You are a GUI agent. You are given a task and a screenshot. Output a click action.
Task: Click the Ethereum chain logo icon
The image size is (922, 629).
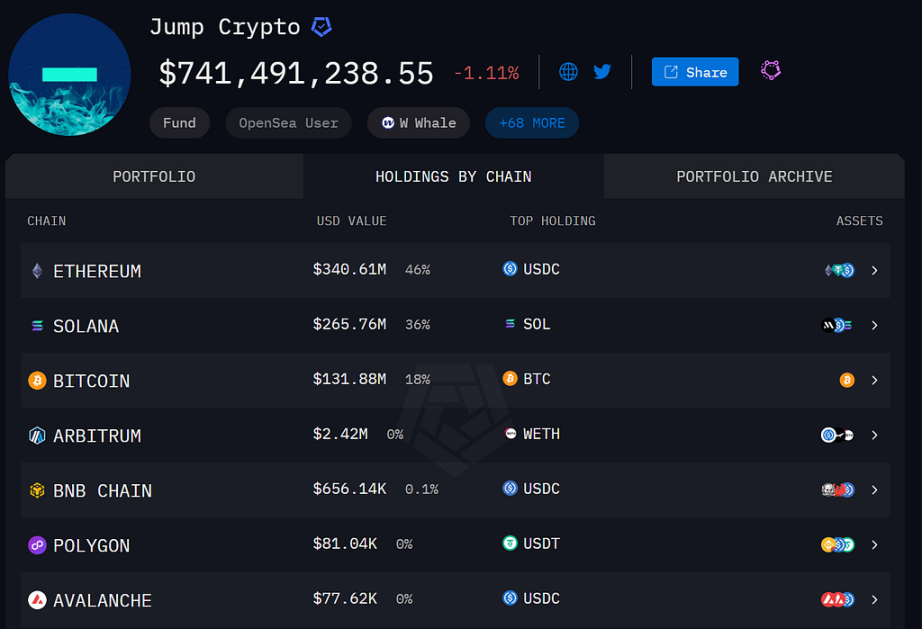[37, 271]
